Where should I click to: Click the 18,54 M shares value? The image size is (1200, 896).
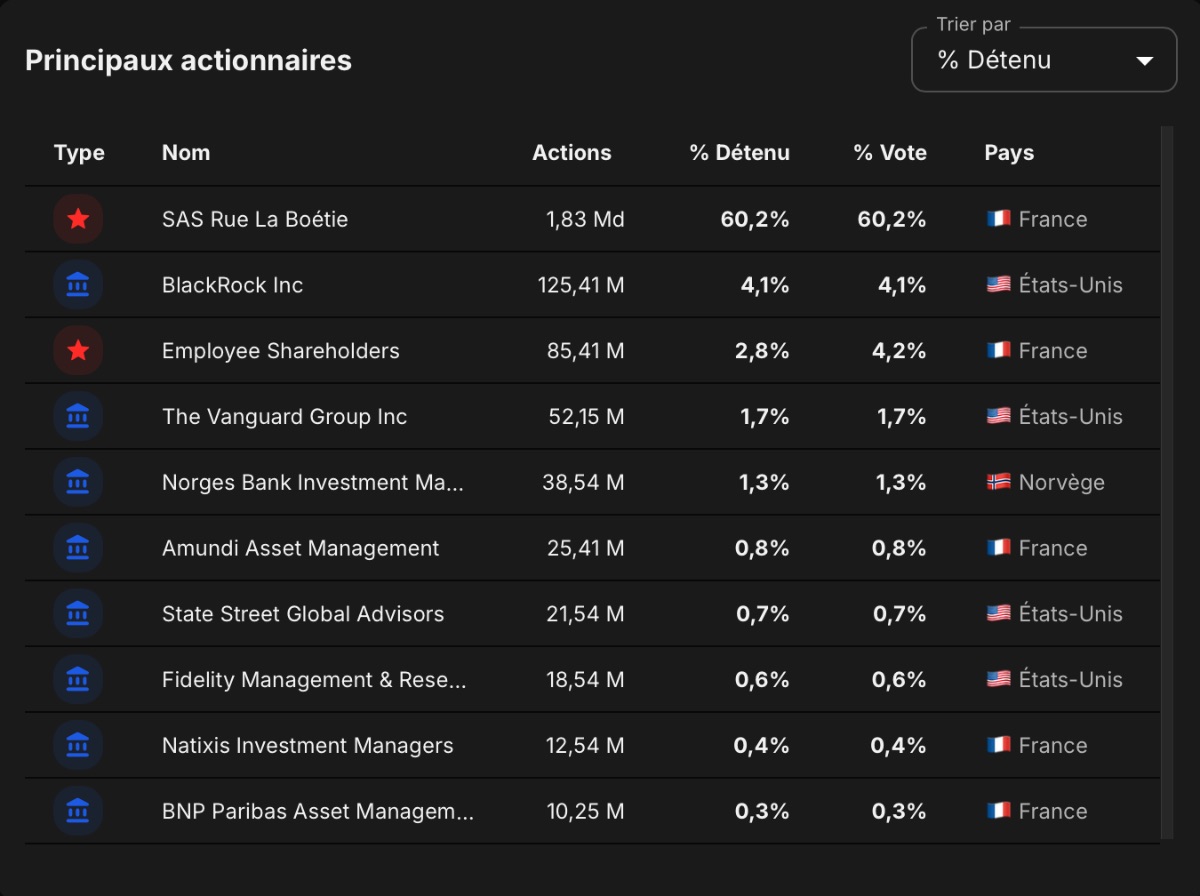click(585, 680)
